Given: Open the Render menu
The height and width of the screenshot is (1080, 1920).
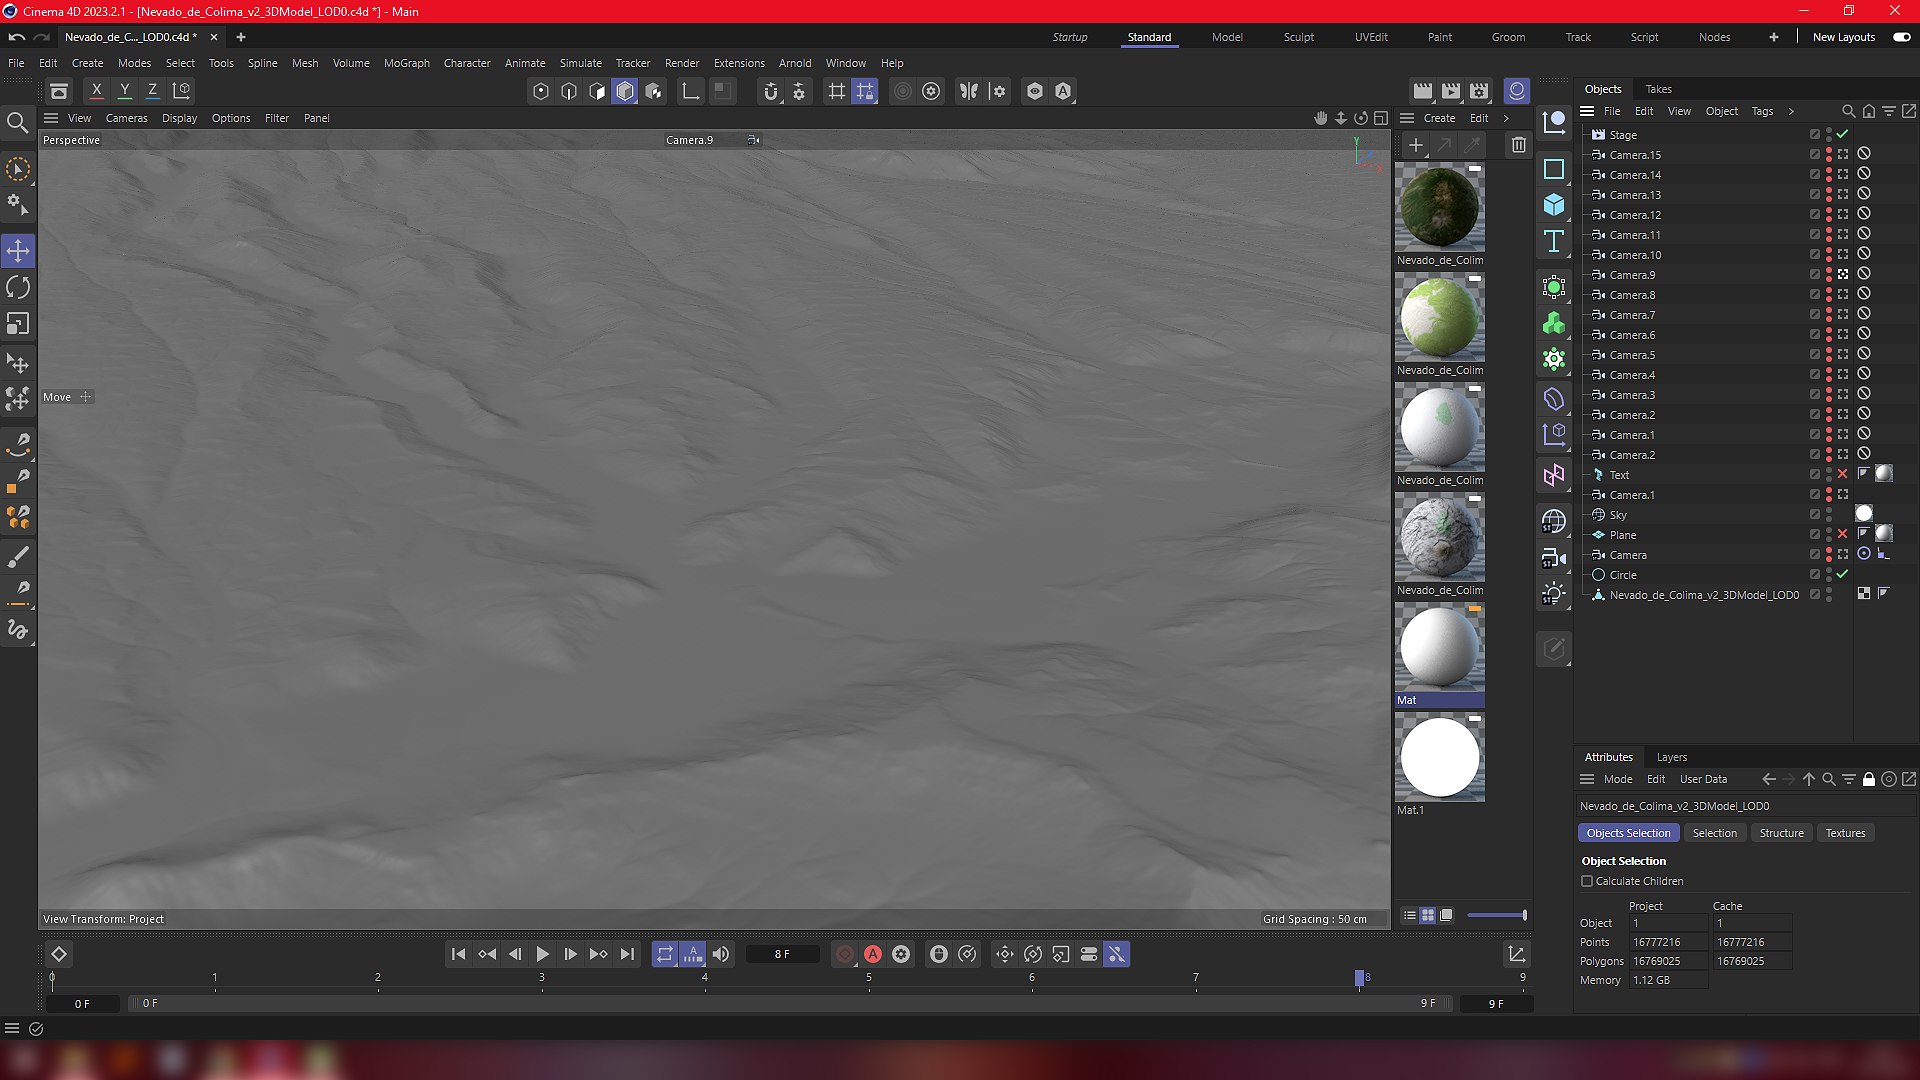Looking at the screenshot, I should tap(682, 63).
